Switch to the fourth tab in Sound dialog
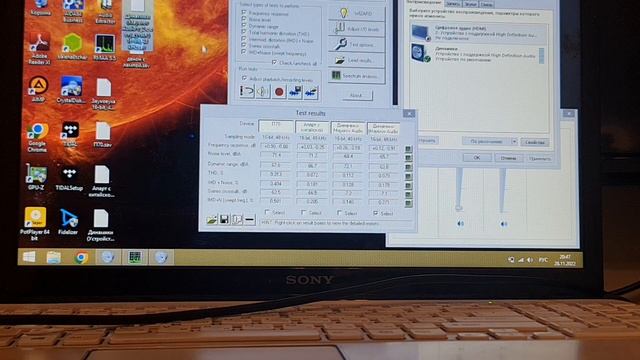 (486, 4)
